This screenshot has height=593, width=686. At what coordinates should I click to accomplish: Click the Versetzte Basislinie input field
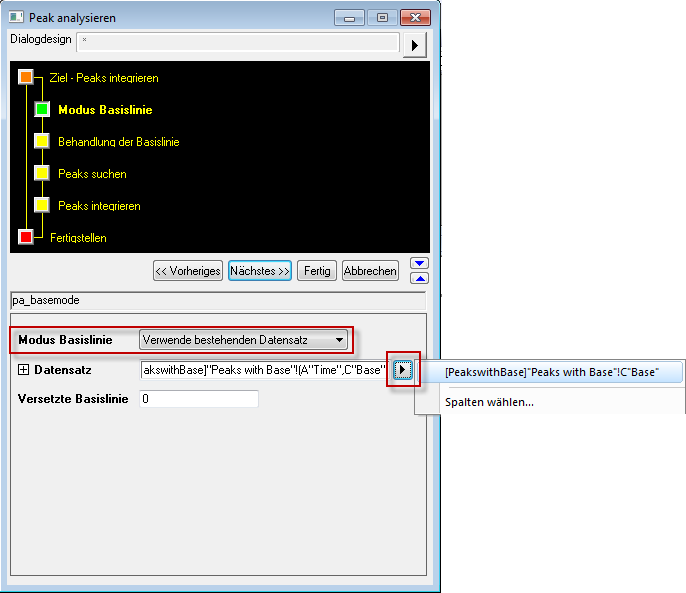coord(199,399)
